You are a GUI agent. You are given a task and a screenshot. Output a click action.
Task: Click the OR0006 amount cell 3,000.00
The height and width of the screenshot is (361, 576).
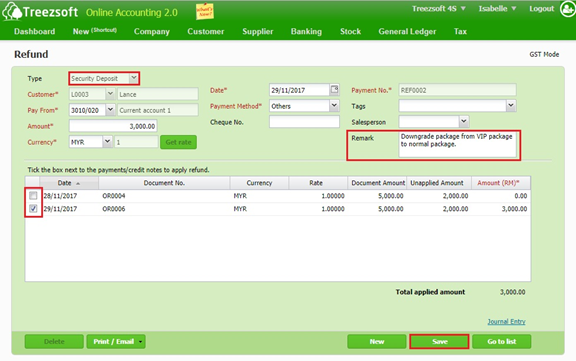tap(514, 209)
